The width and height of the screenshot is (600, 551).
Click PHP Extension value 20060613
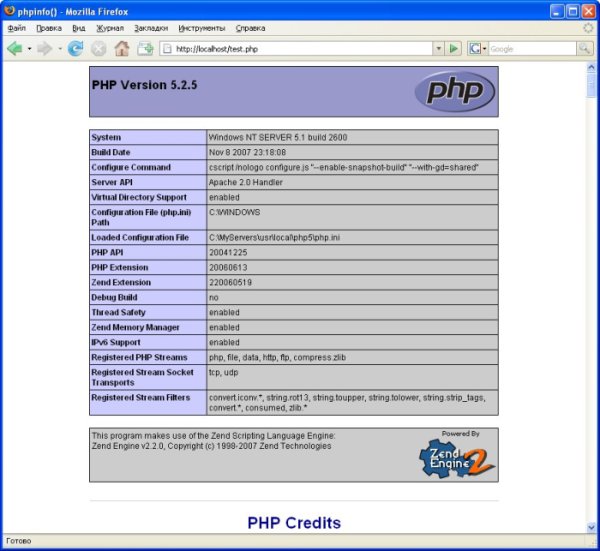(228, 267)
